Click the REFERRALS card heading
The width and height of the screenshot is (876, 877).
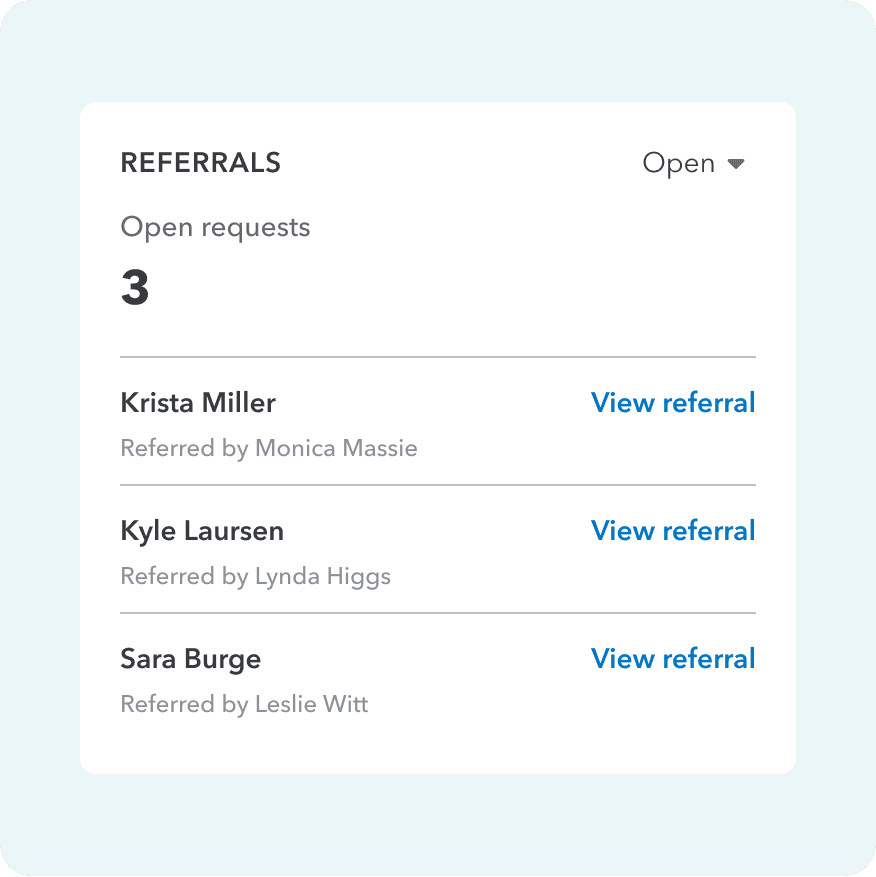coord(200,163)
